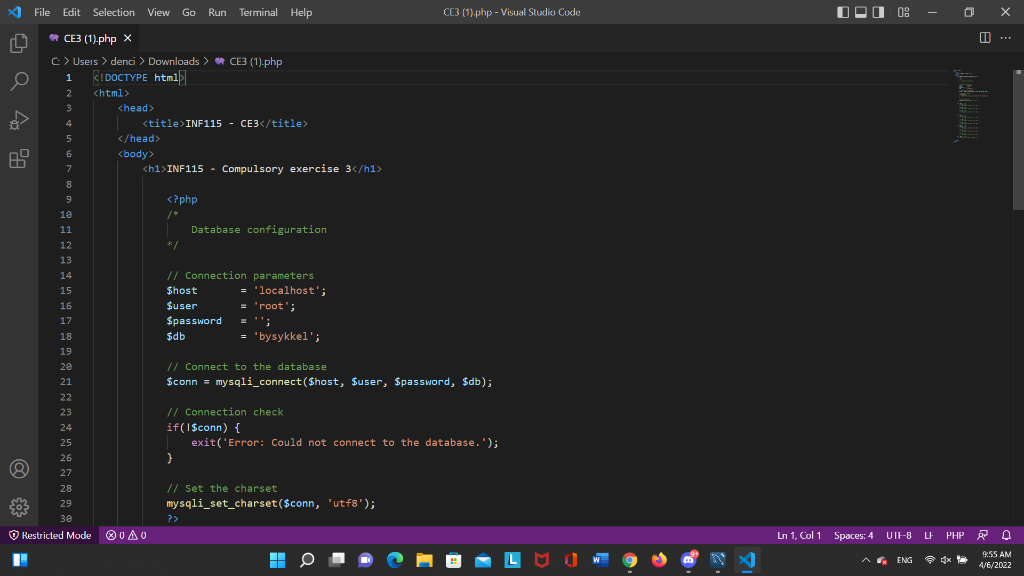Open the File menu
This screenshot has width=1024, height=576.
[42, 12]
